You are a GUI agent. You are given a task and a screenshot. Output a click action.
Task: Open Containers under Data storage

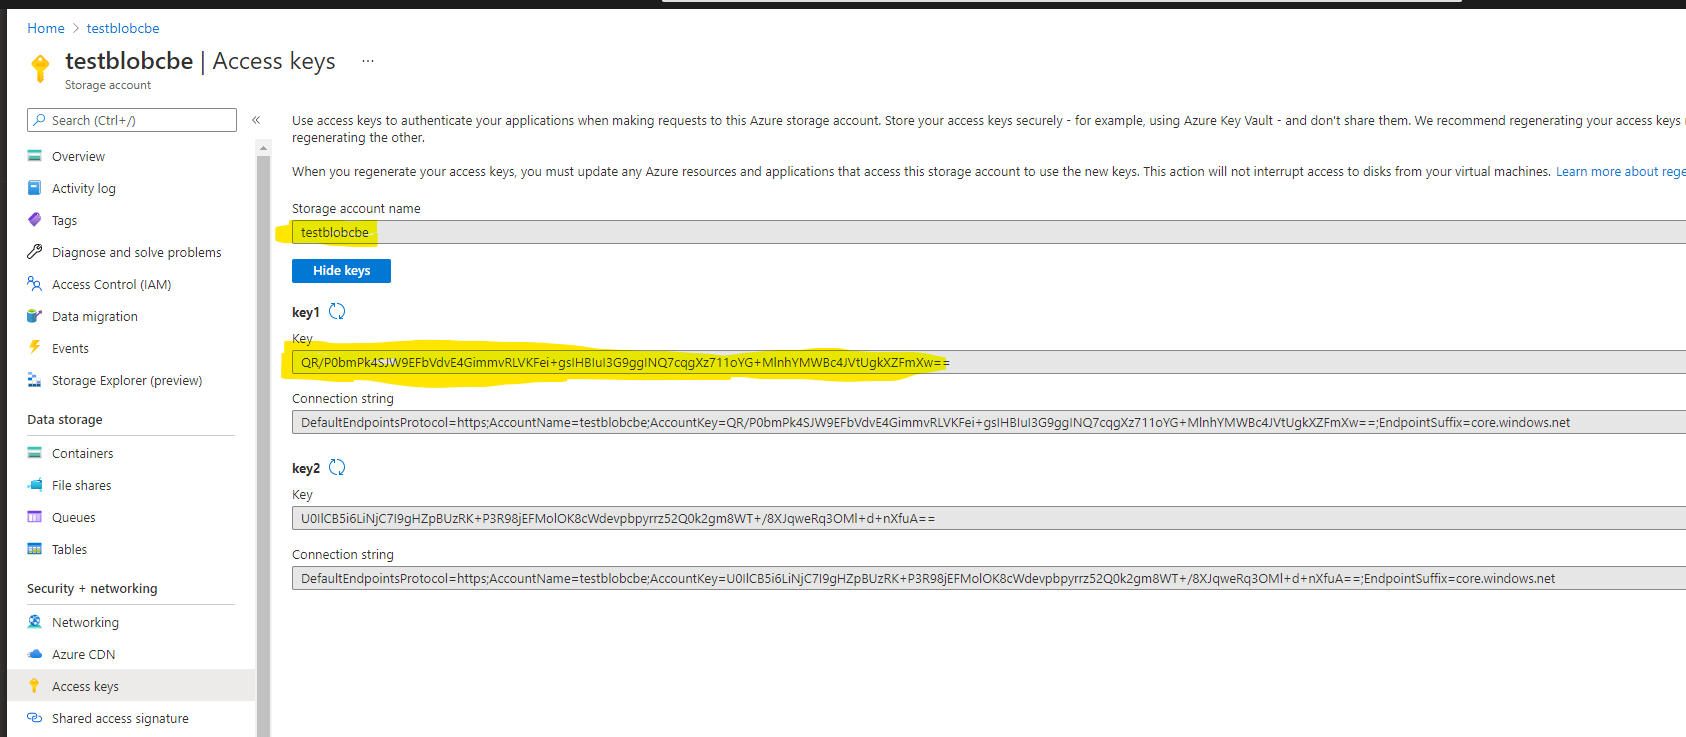point(82,454)
